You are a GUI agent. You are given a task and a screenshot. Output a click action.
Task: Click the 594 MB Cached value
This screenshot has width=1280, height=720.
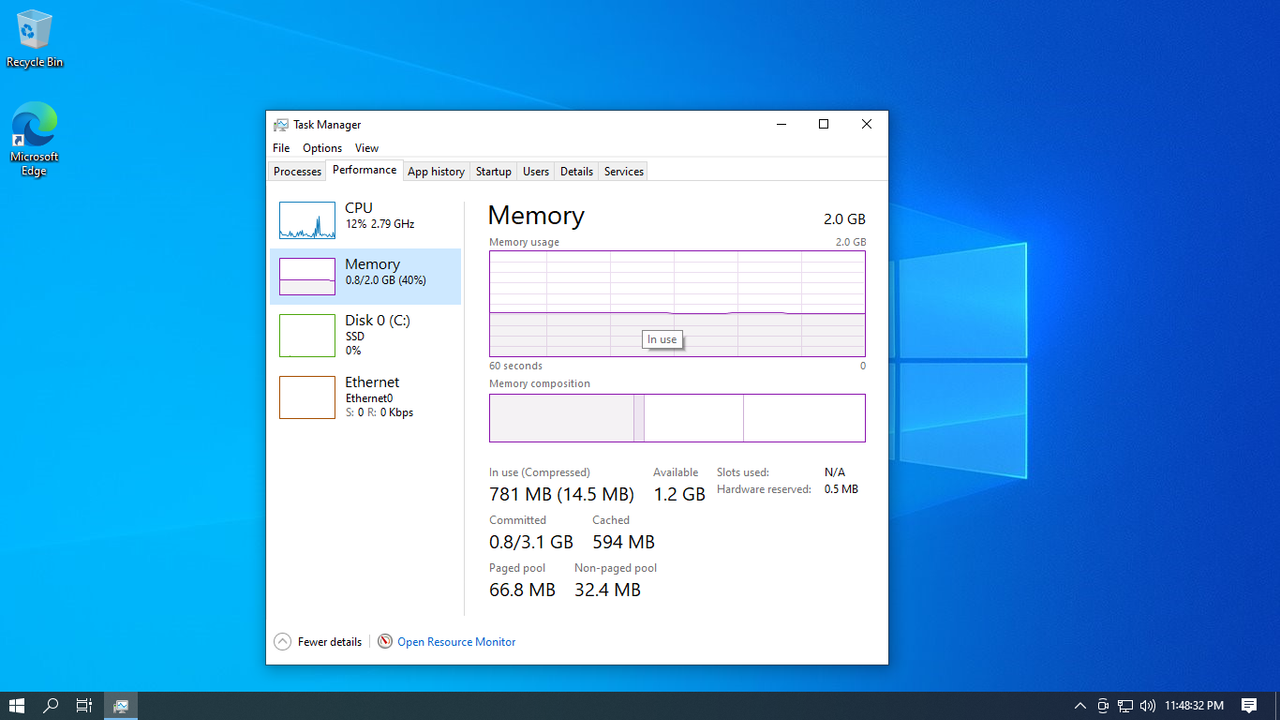point(623,542)
